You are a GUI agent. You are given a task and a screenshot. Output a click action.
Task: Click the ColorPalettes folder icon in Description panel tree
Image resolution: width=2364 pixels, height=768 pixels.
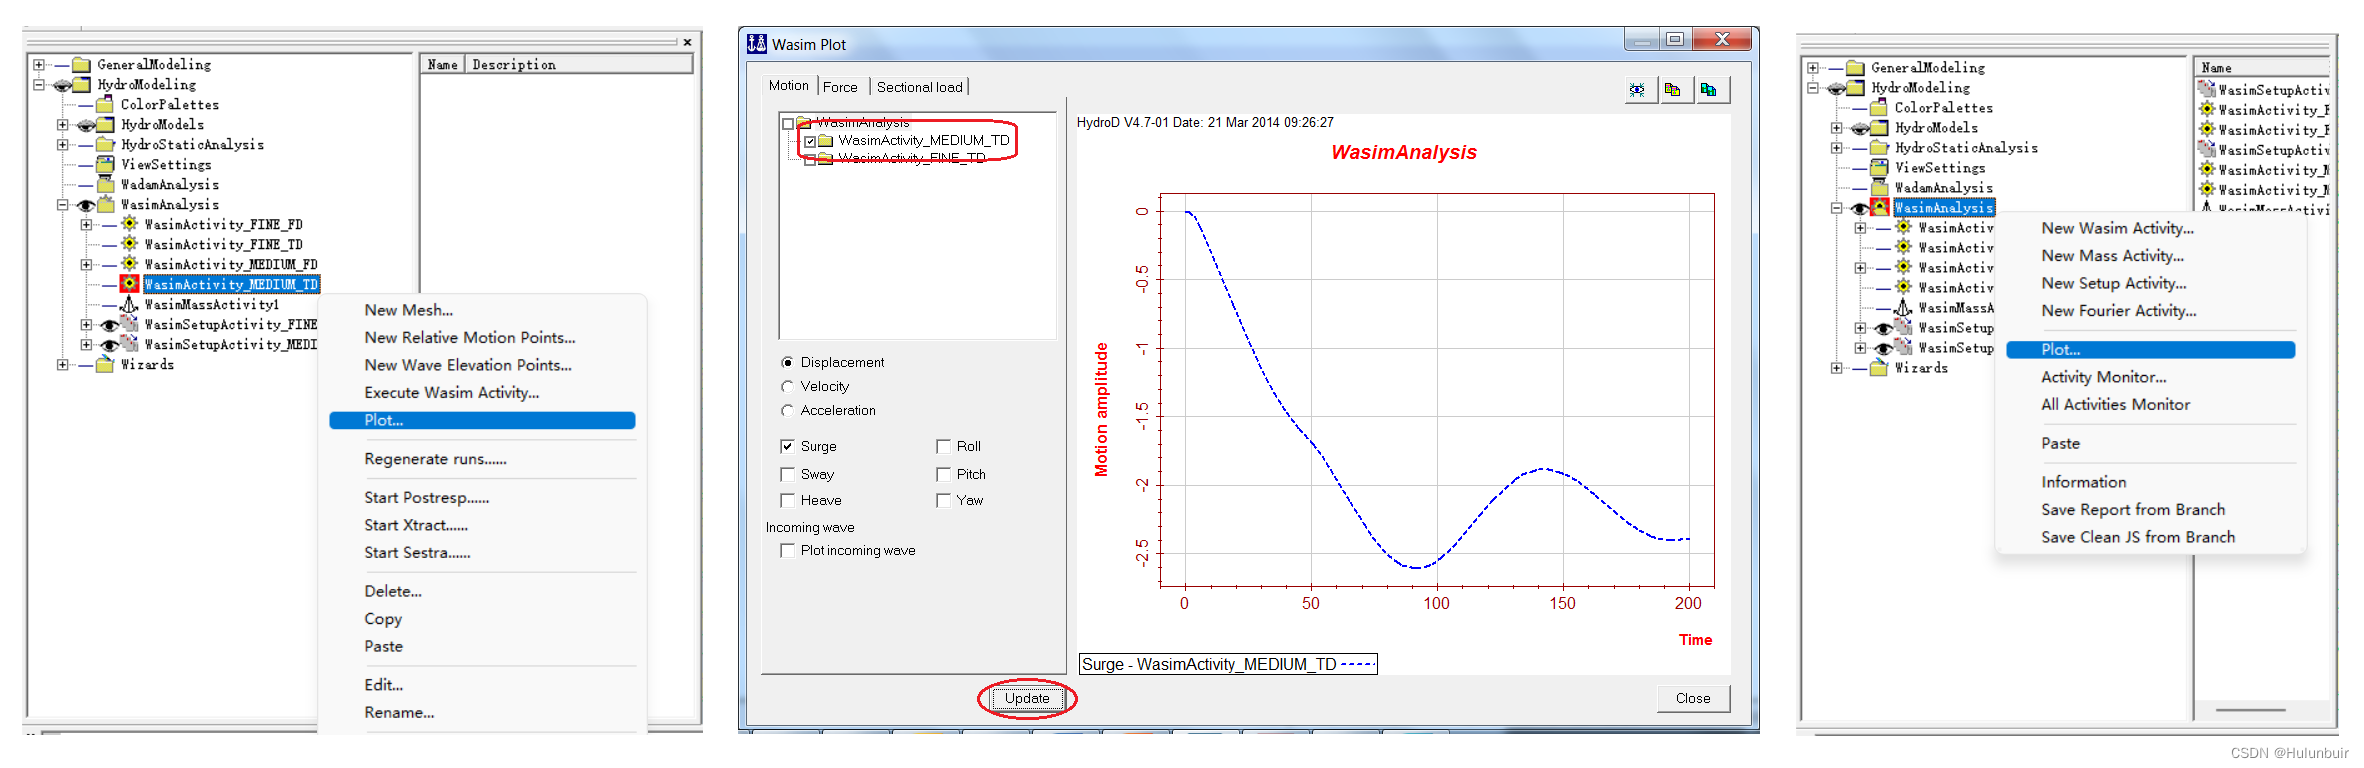pyautogui.click(x=105, y=104)
